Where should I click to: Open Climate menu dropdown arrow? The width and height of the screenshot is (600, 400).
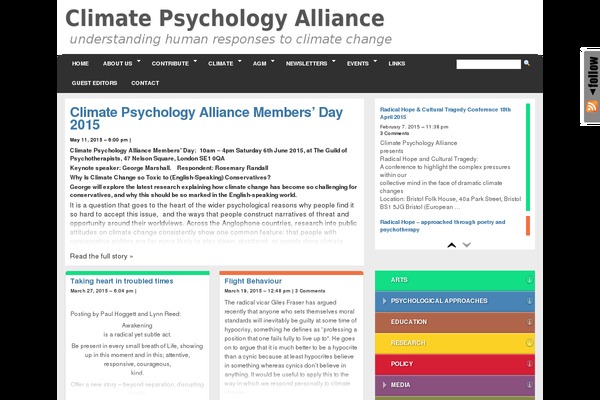[240, 61]
